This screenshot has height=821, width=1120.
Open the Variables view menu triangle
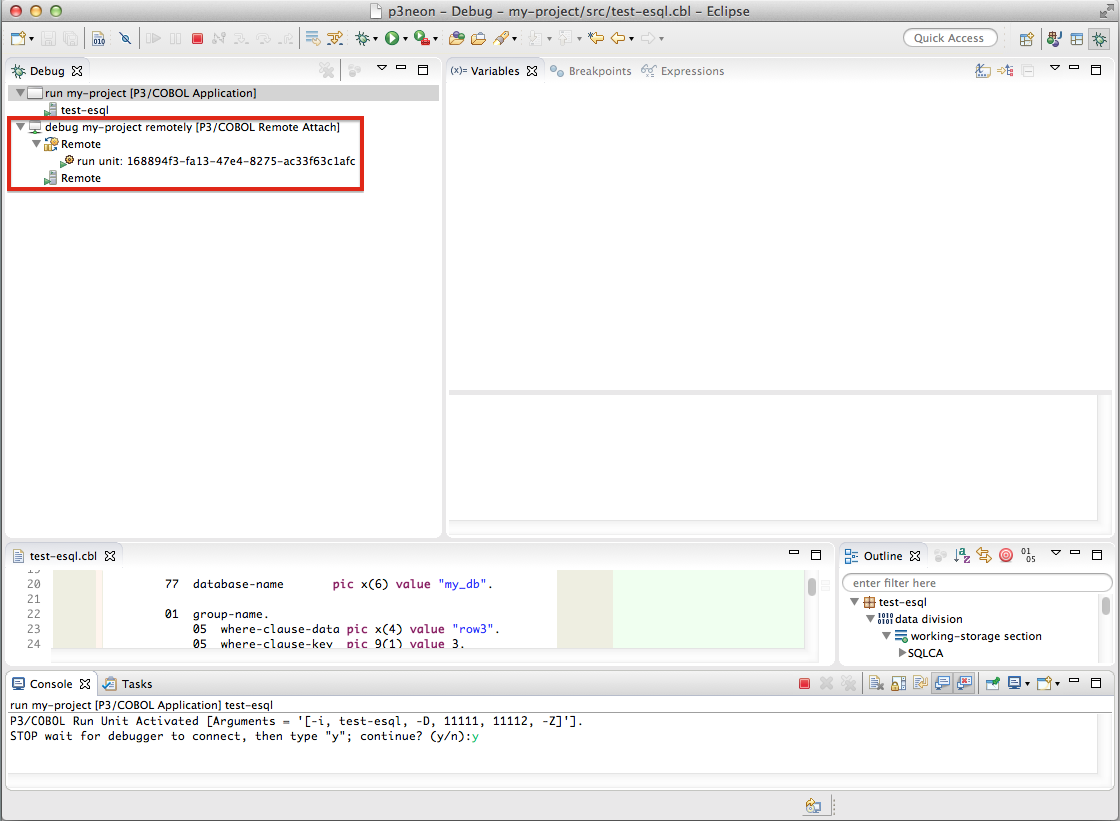pos(1055,69)
